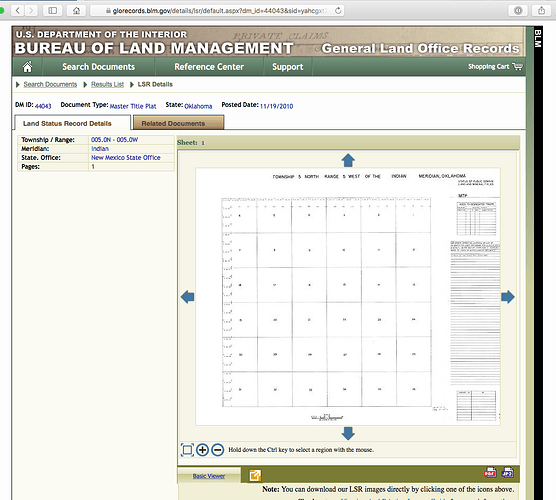Viewport: 556px width, 500px height.
Task: Pan the plat image down
Action: (x=348, y=433)
